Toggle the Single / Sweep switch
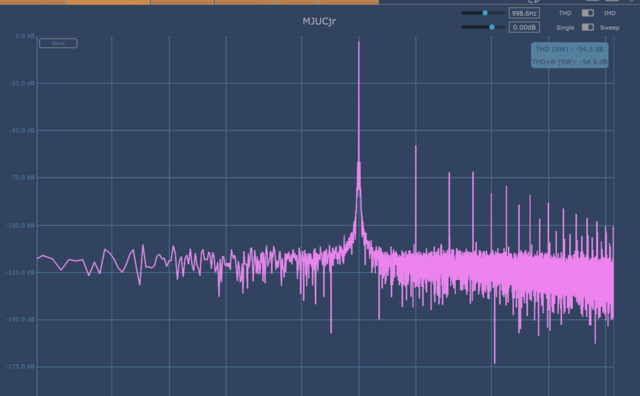 point(587,27)
